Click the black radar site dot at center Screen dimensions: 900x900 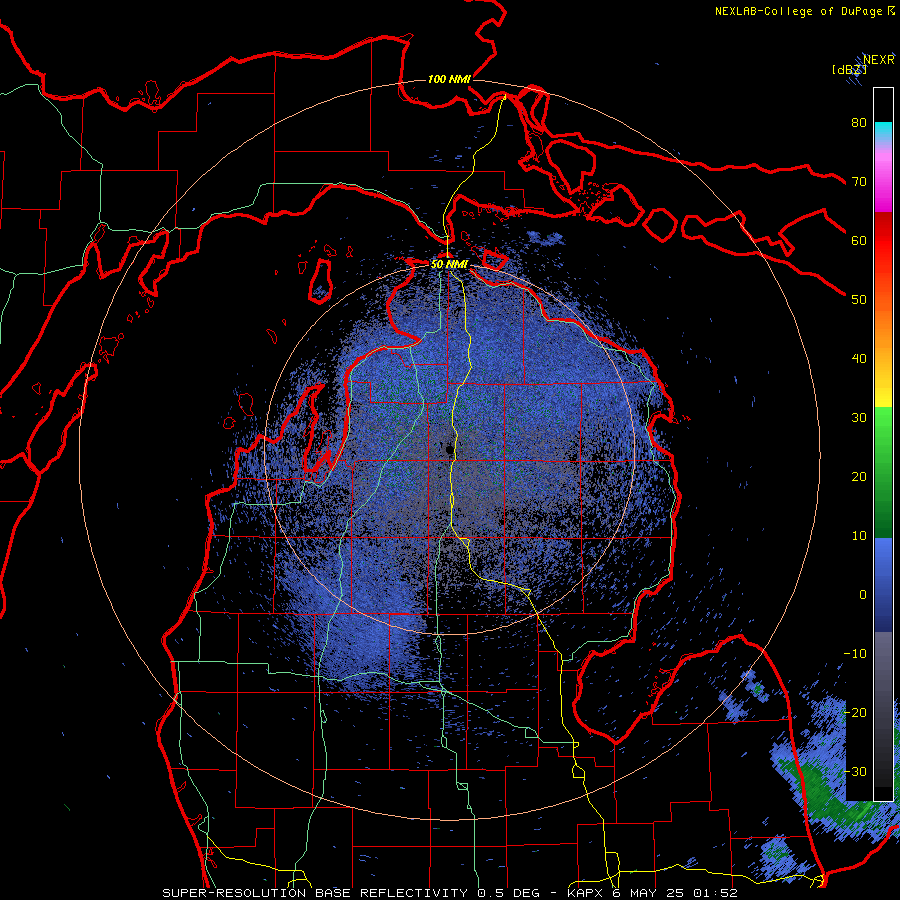tap(449, 449)
